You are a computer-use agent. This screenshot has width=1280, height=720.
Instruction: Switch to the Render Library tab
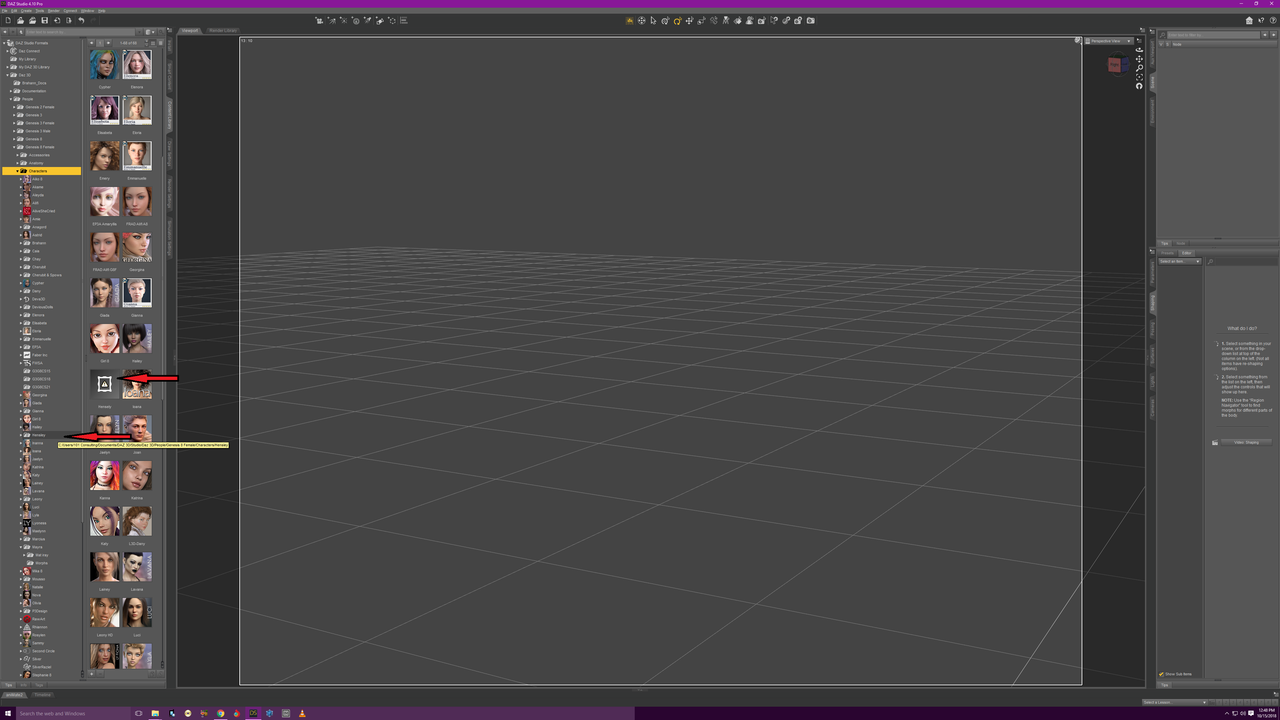pos(223,30)
